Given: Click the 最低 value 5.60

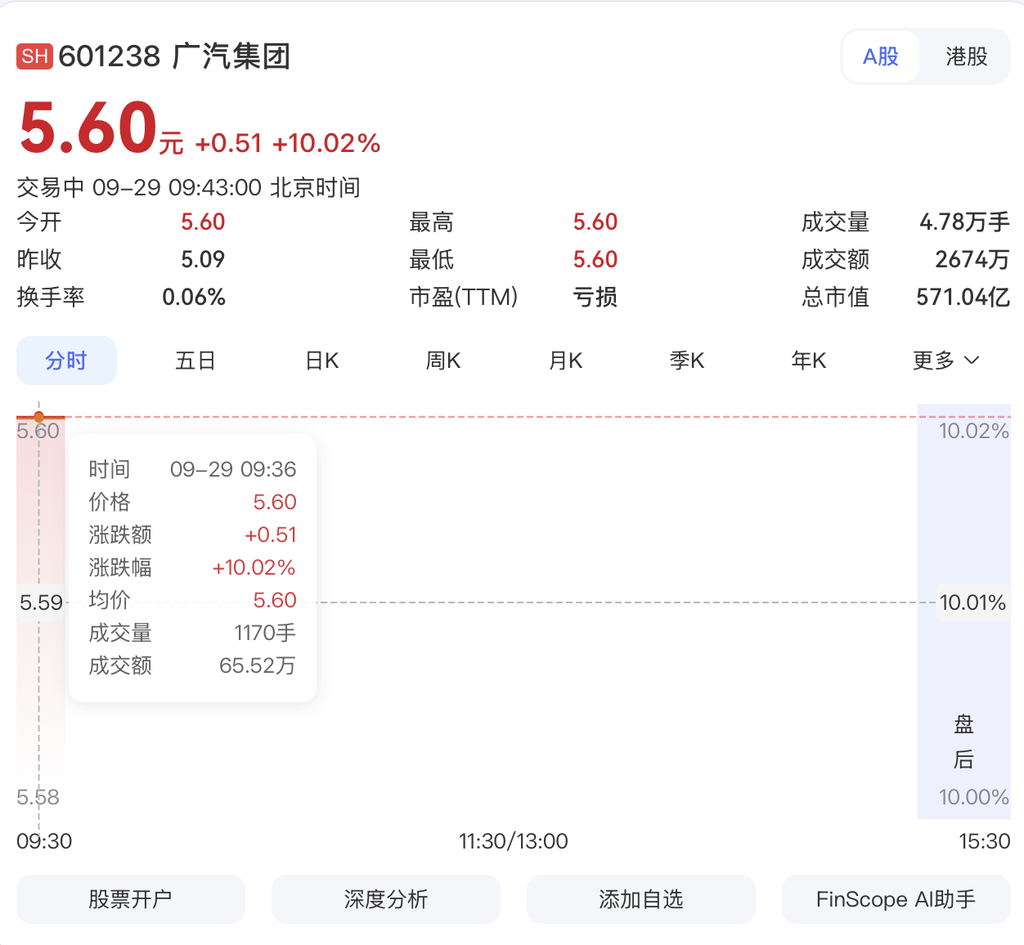Looking at the screenshot, I should (596, 259).
